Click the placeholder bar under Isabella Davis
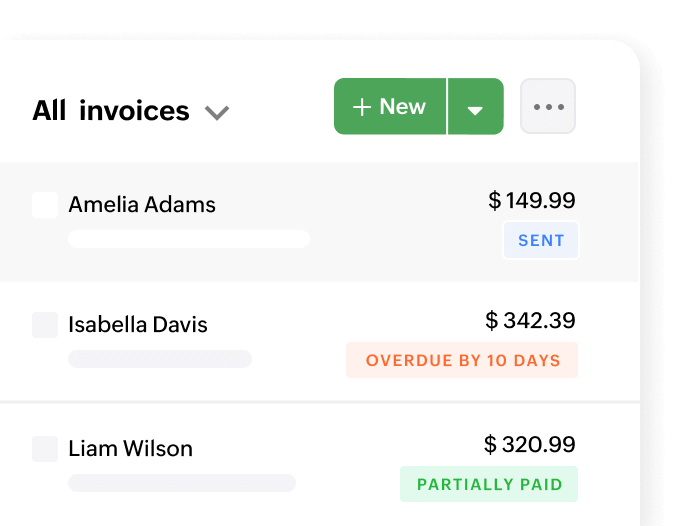Viewport: 678px width, 526px height. coord(160,359)
